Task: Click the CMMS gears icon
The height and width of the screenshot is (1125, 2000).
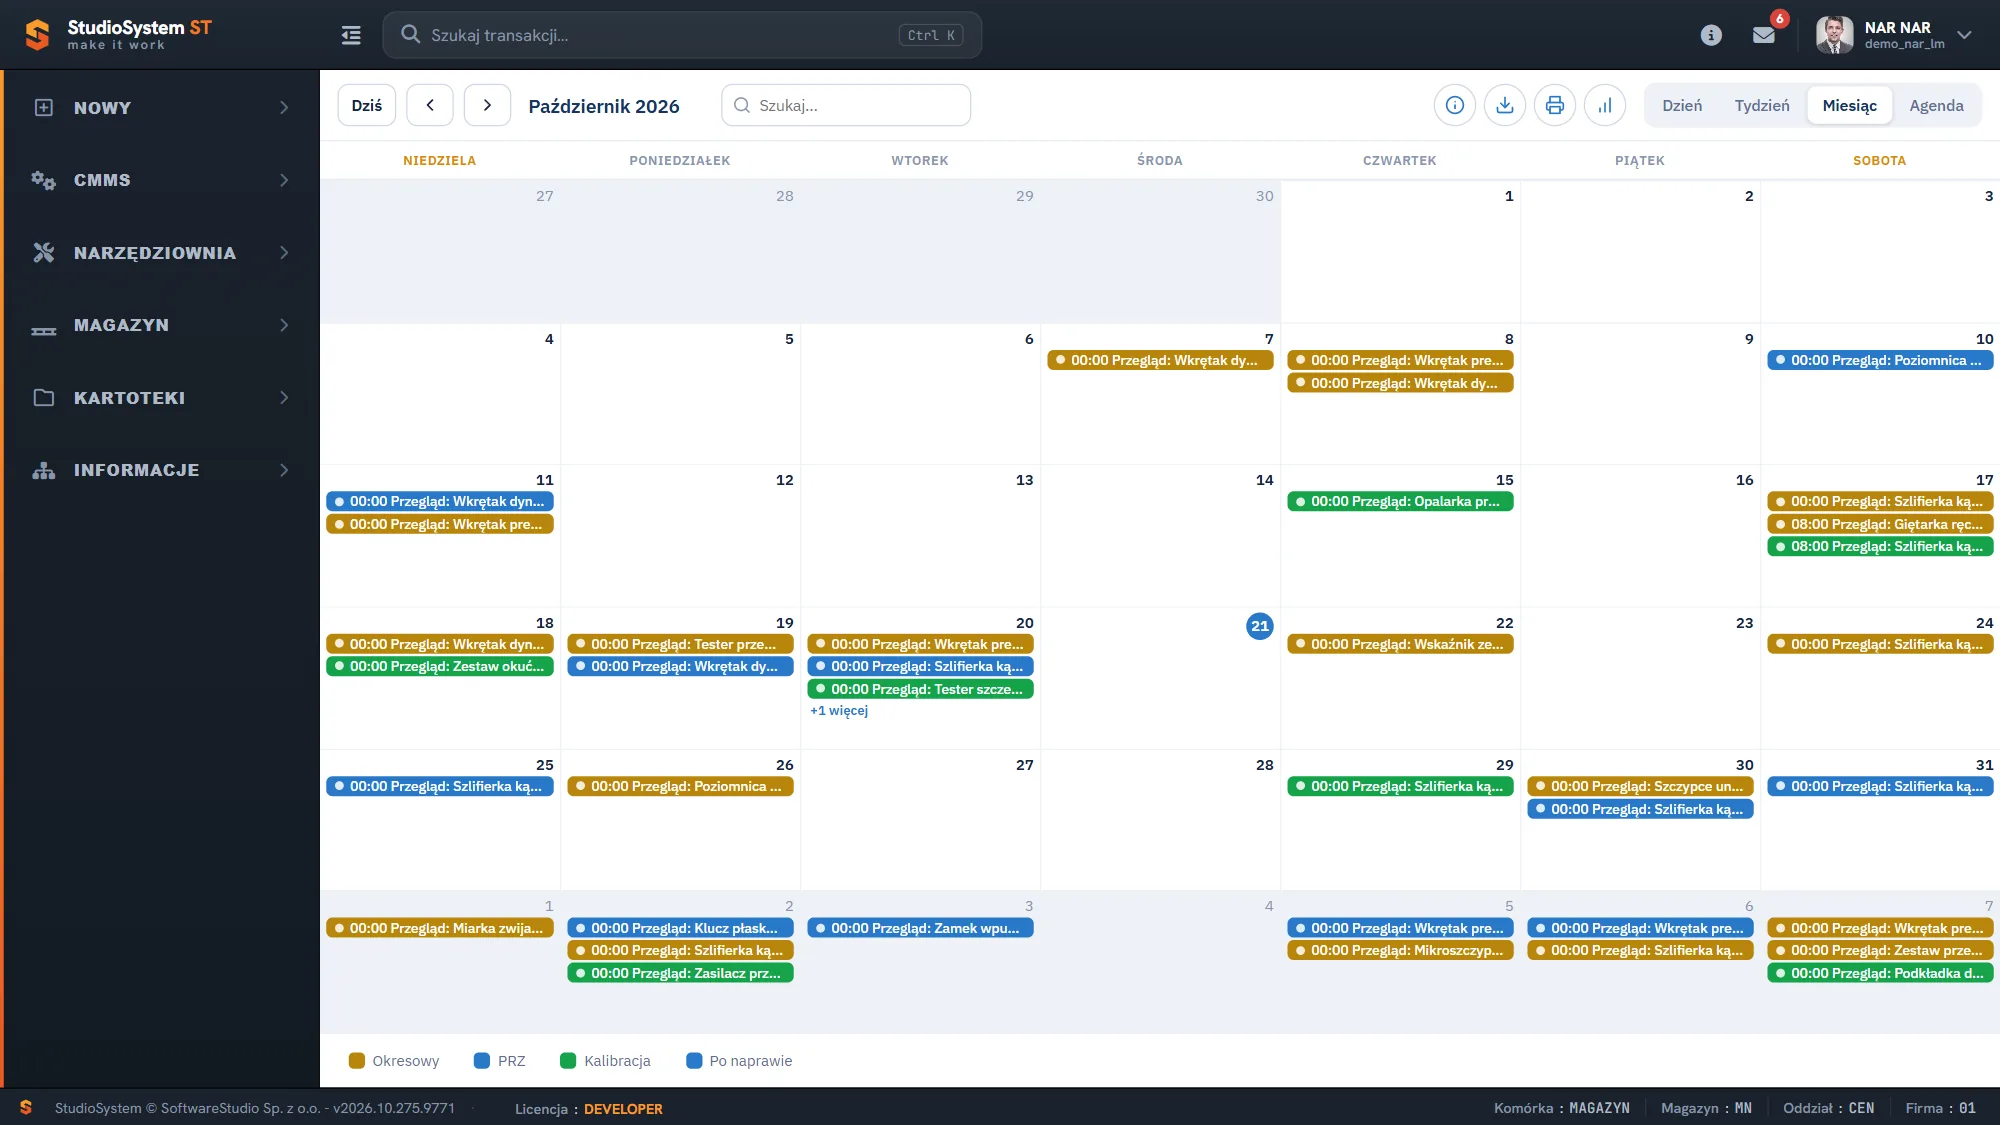Action: [x=43, y=180]
